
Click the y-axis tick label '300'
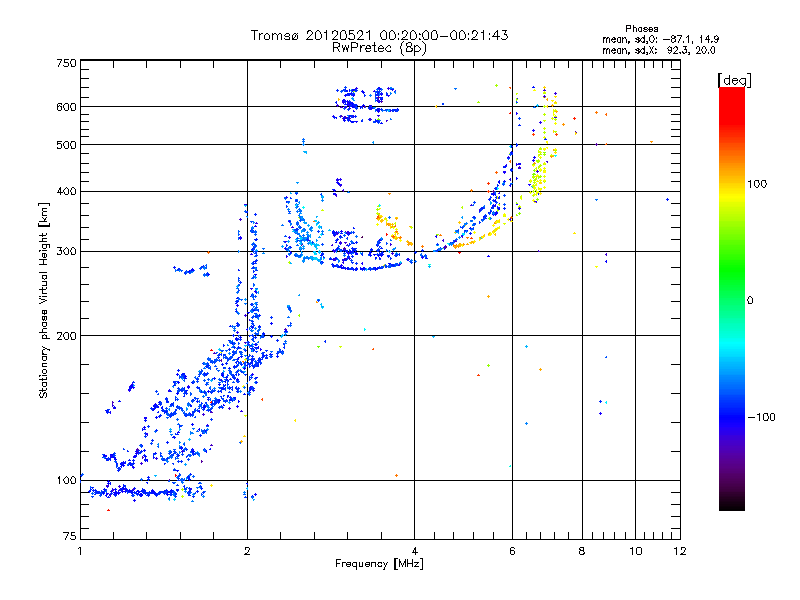coord(66,251)
